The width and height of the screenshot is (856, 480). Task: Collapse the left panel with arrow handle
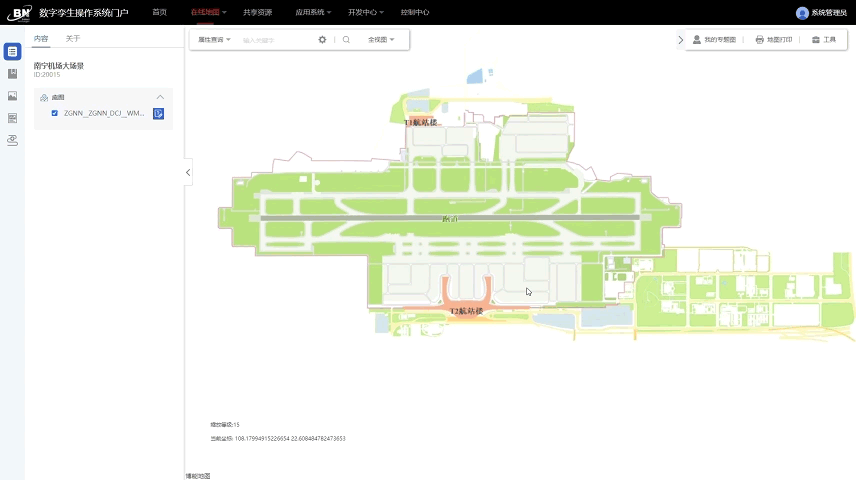click(x=188, y=173)
